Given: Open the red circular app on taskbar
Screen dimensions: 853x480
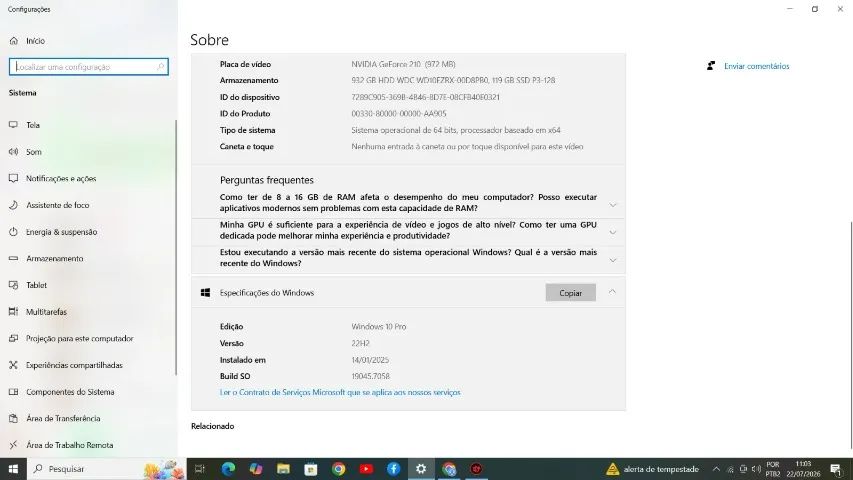Looking at the screenshot, I should pyautogui.click(x=476, y=469).
